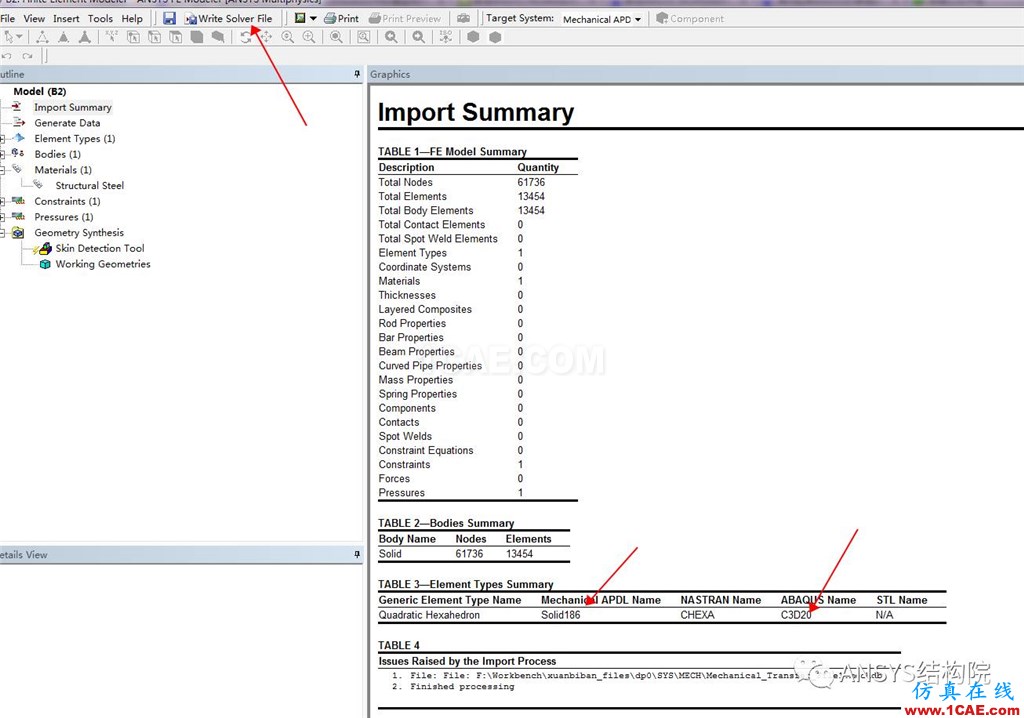Open the Tools menu
1024x718 pixels.
click(100, 18)
